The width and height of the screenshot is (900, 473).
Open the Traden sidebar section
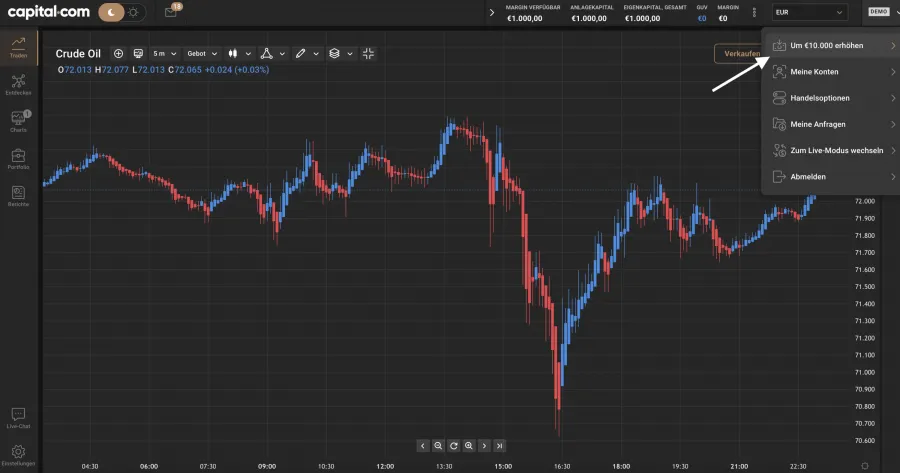pyautogui.click(x=18, y=47)
